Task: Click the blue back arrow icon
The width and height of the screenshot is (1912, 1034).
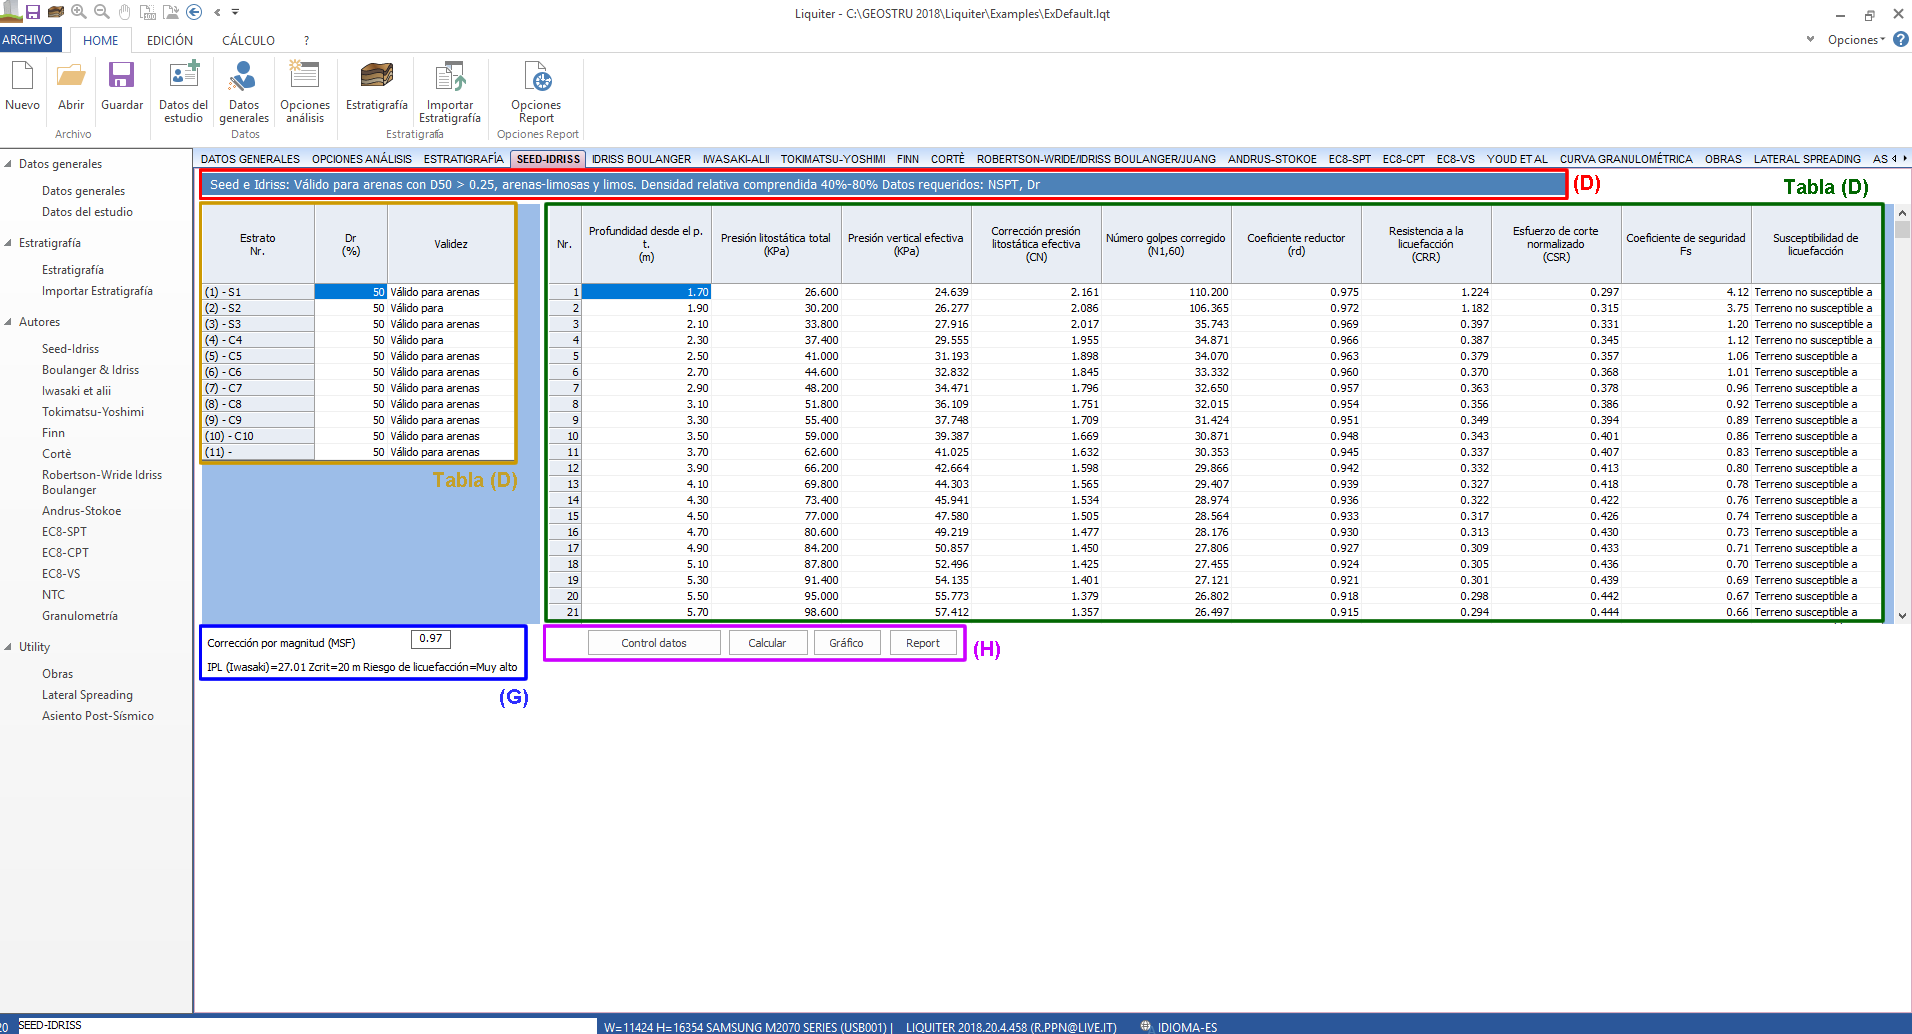Action: pyautogui.click(x=194, y=12)
